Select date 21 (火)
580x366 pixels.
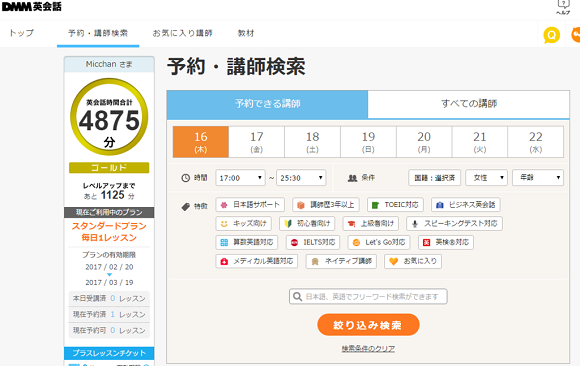(480, 142)
